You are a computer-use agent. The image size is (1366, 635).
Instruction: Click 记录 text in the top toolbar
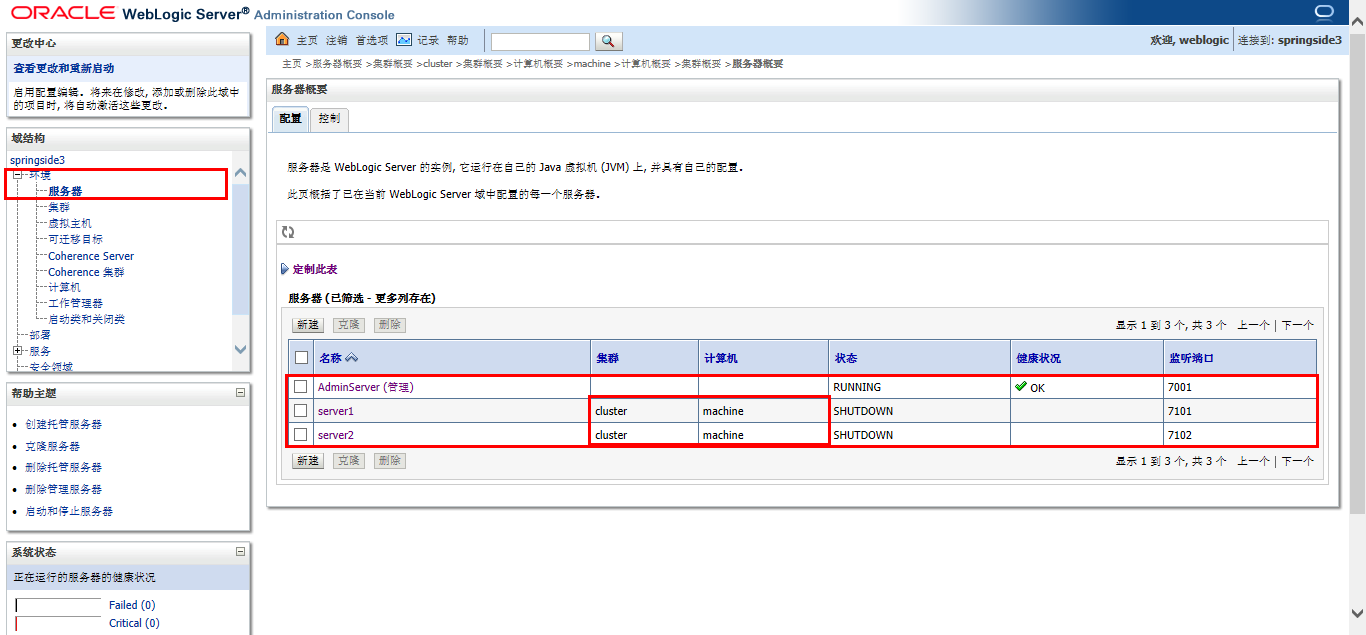tap(428, 41)
